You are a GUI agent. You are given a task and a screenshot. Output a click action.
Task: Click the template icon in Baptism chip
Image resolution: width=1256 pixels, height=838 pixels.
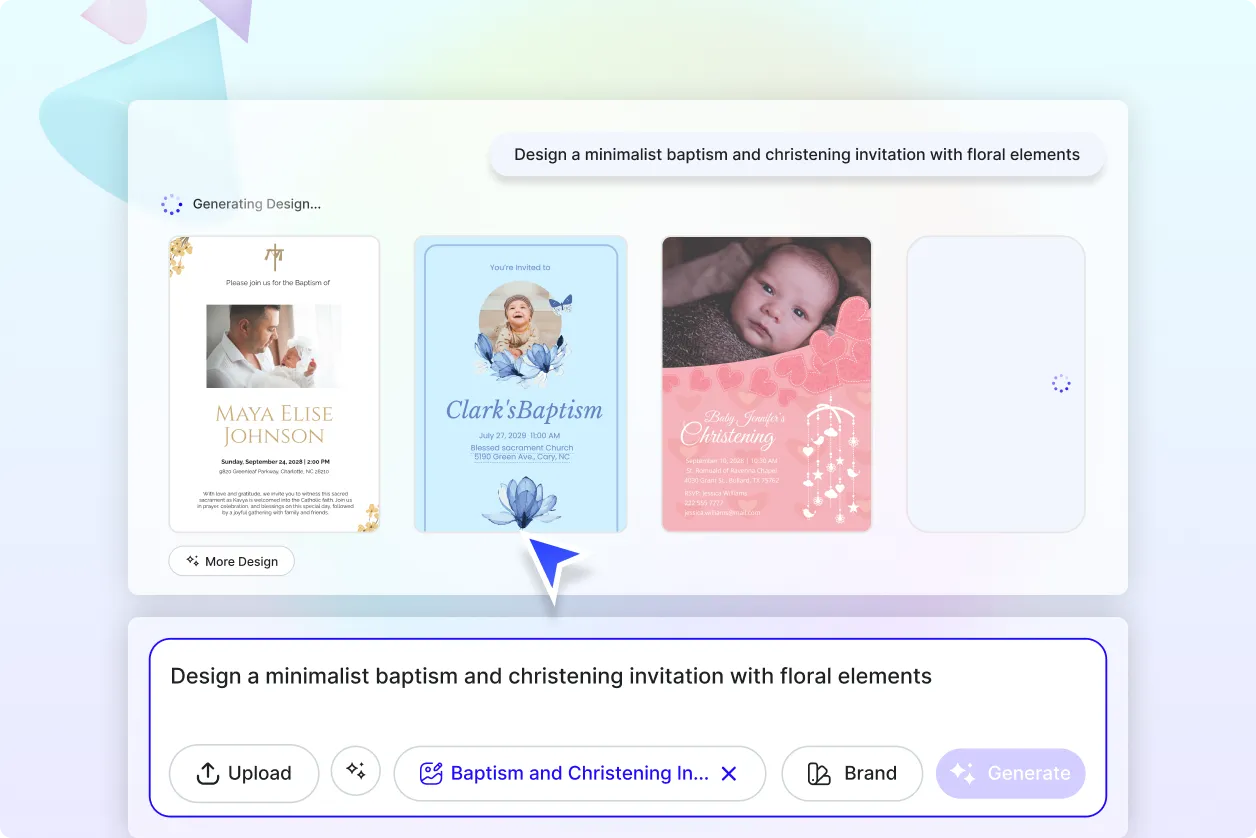tap(431, 774)
